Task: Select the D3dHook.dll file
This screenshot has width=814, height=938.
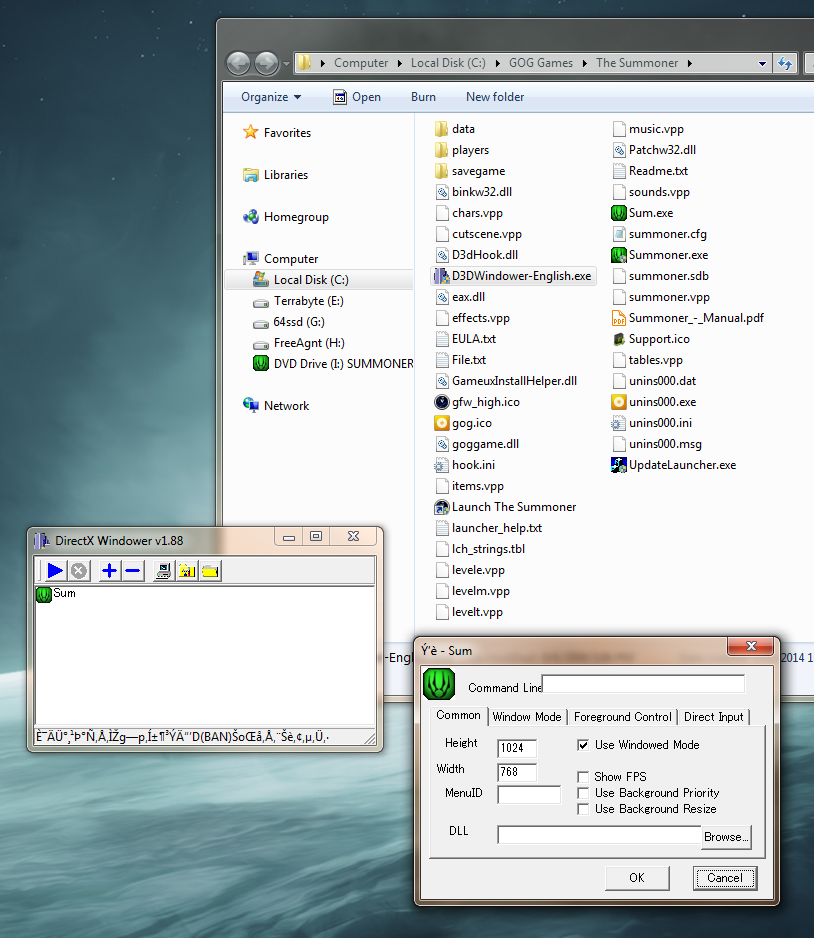Action: click(477, 255)
